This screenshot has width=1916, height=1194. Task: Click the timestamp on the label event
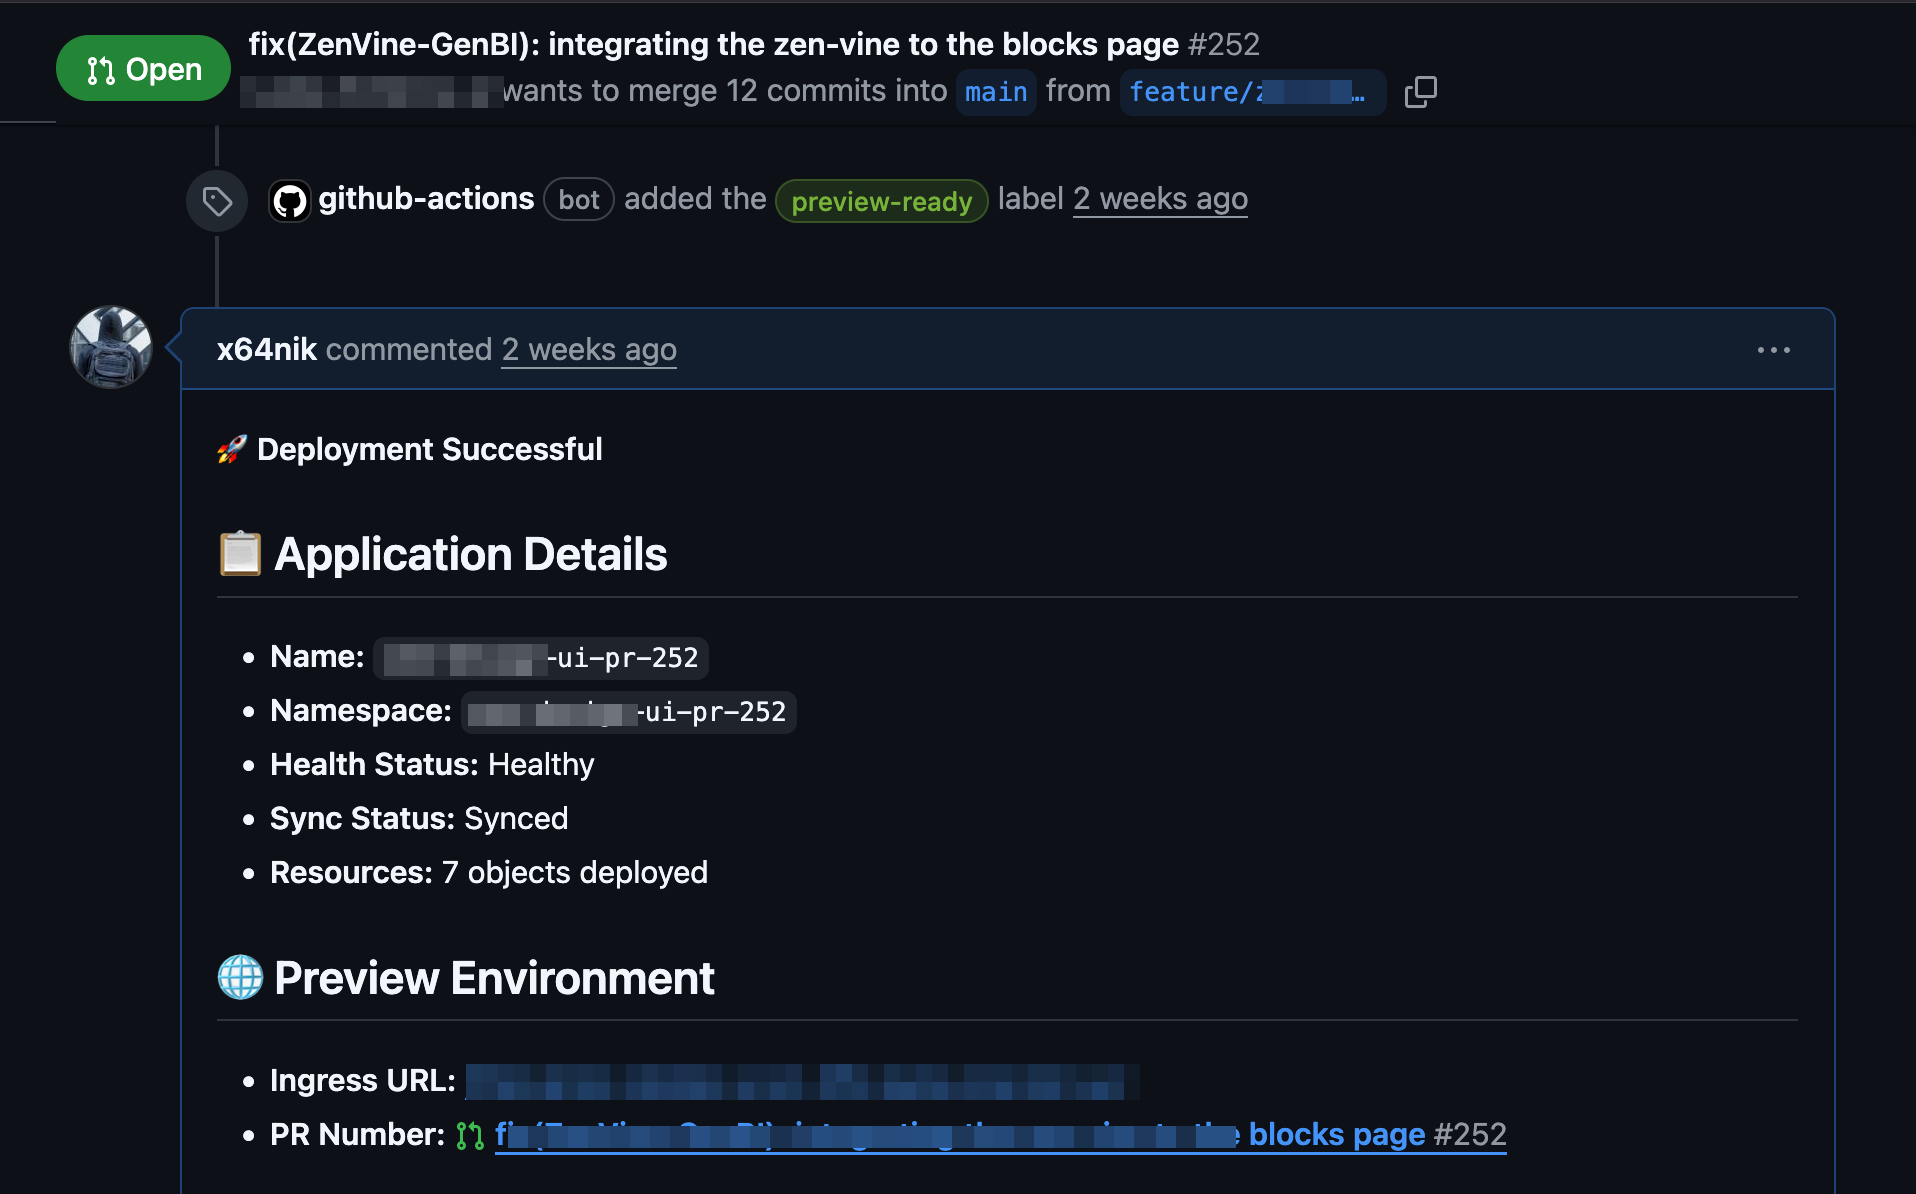[1160, 198]
